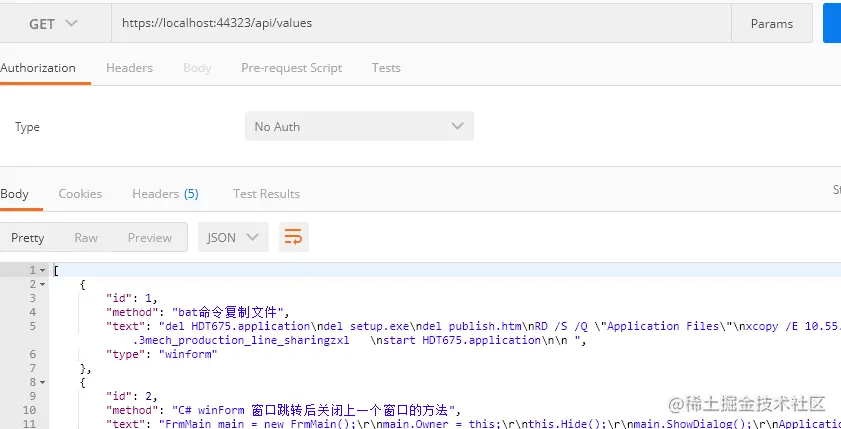Toggle the line wrap icon
This screenshot has width=841, height=429.
click(293, 237)
